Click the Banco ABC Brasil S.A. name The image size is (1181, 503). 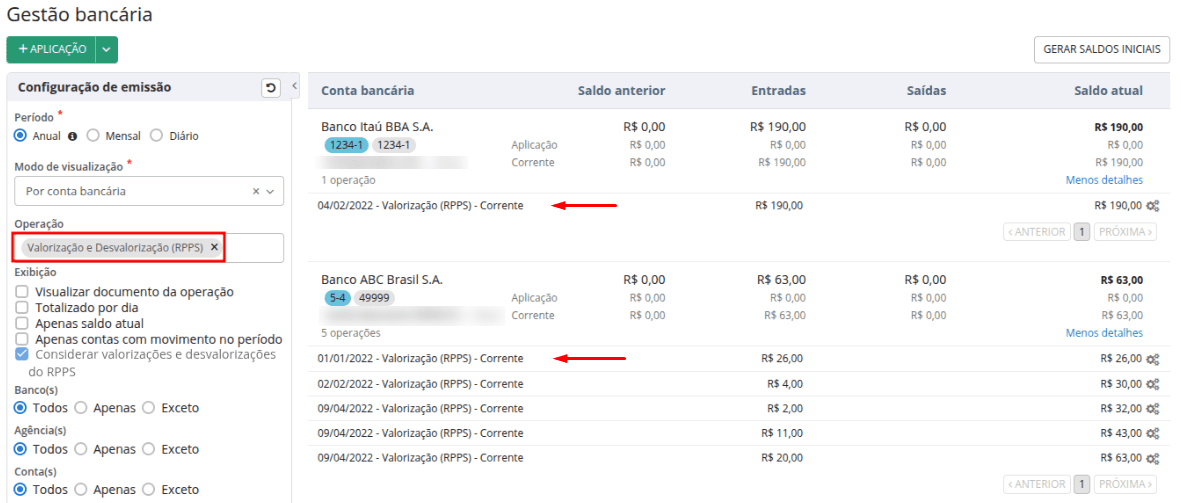pos(383,279)
